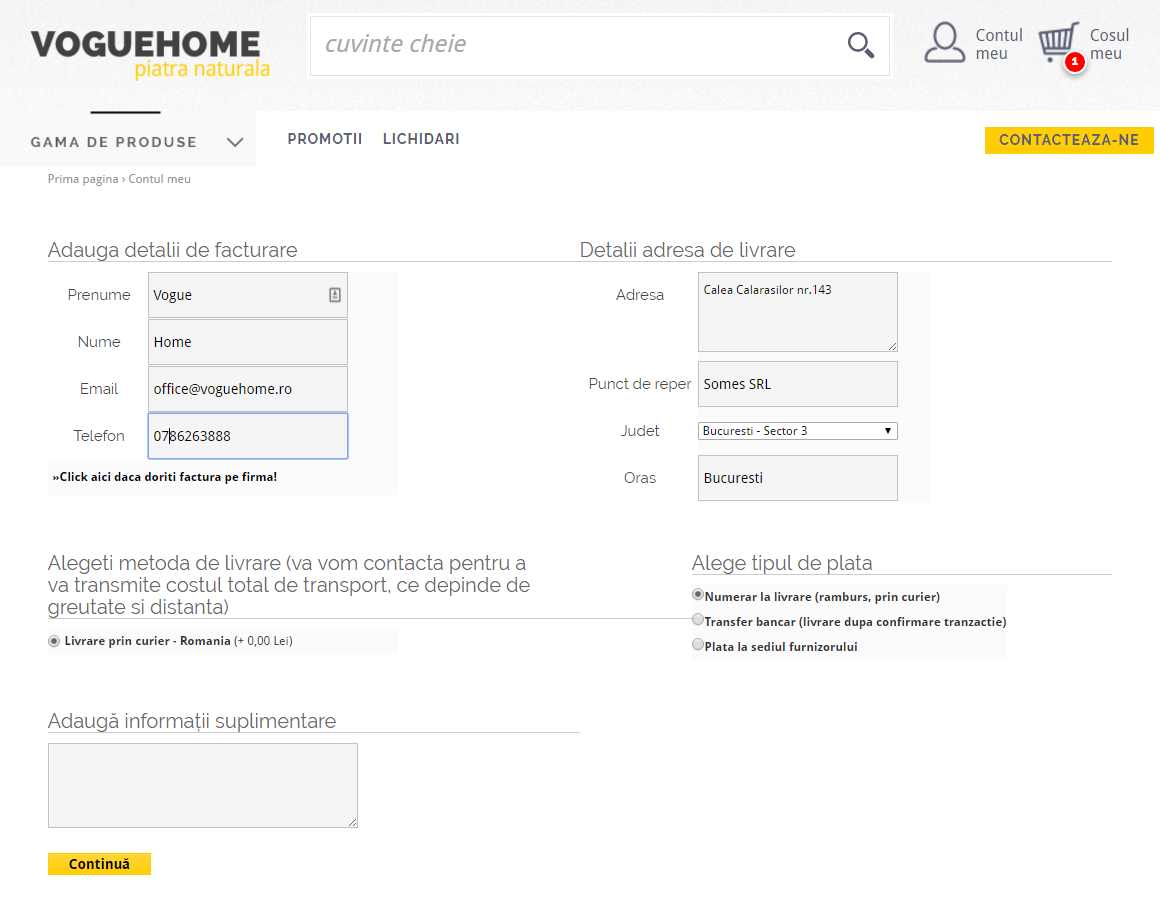This screenshot has width=1160, height=898.
Task: Go to Prima pagina breadcrumb link
Action: click(83, 179)
